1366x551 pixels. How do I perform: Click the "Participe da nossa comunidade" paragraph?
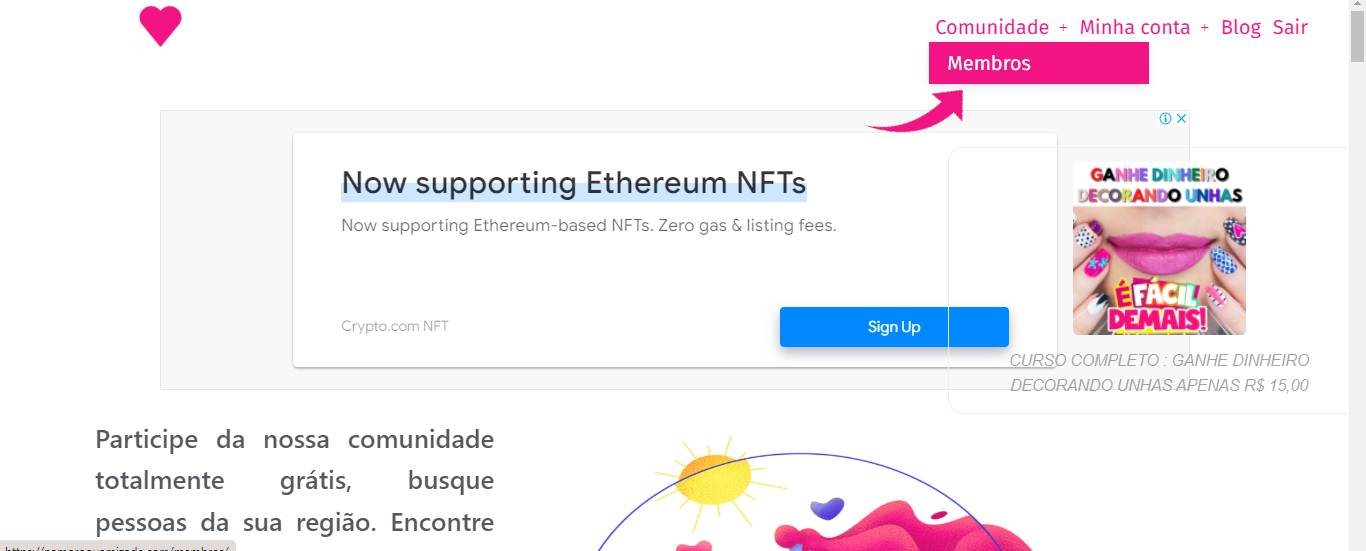[x=294, y=481]
